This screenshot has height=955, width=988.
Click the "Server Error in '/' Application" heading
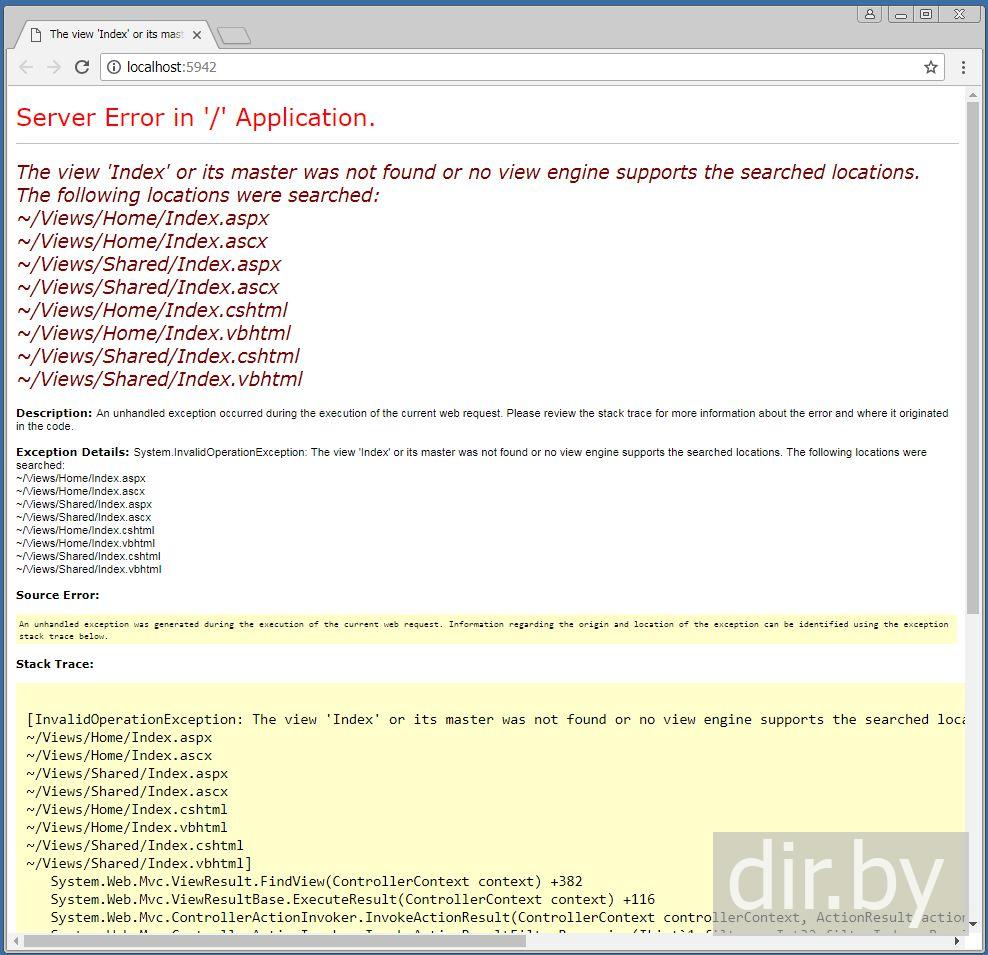196,118
